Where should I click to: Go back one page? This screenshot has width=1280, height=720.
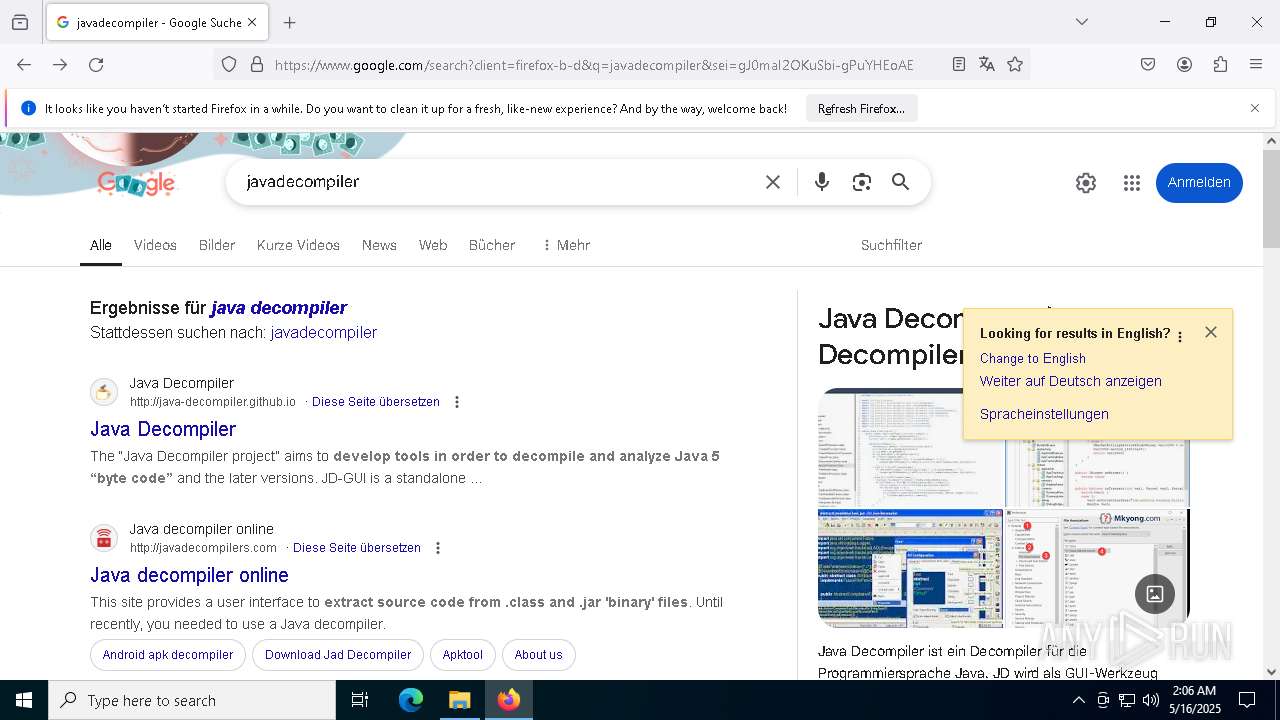(24, 64)
